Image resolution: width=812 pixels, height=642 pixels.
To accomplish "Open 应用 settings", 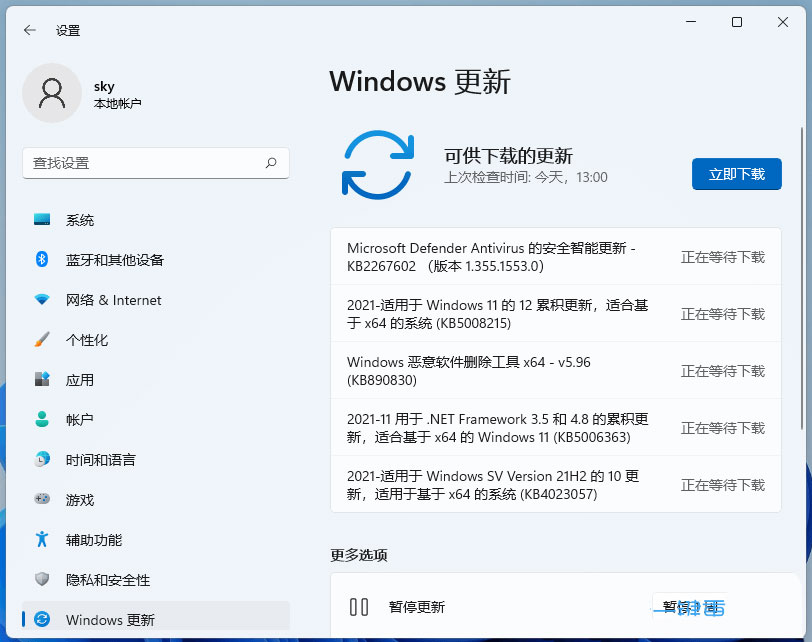I will pyautogui.click(x=80, y=380).
